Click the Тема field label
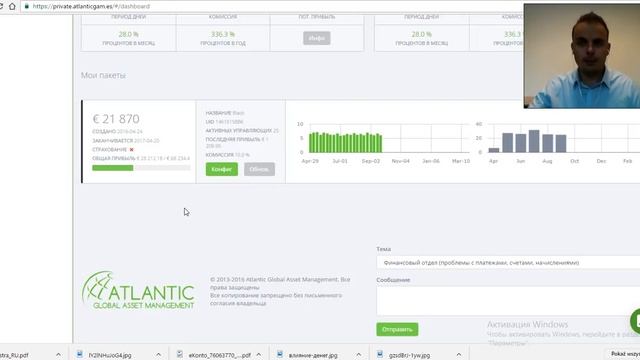640x360 pixels. [384, 249]
